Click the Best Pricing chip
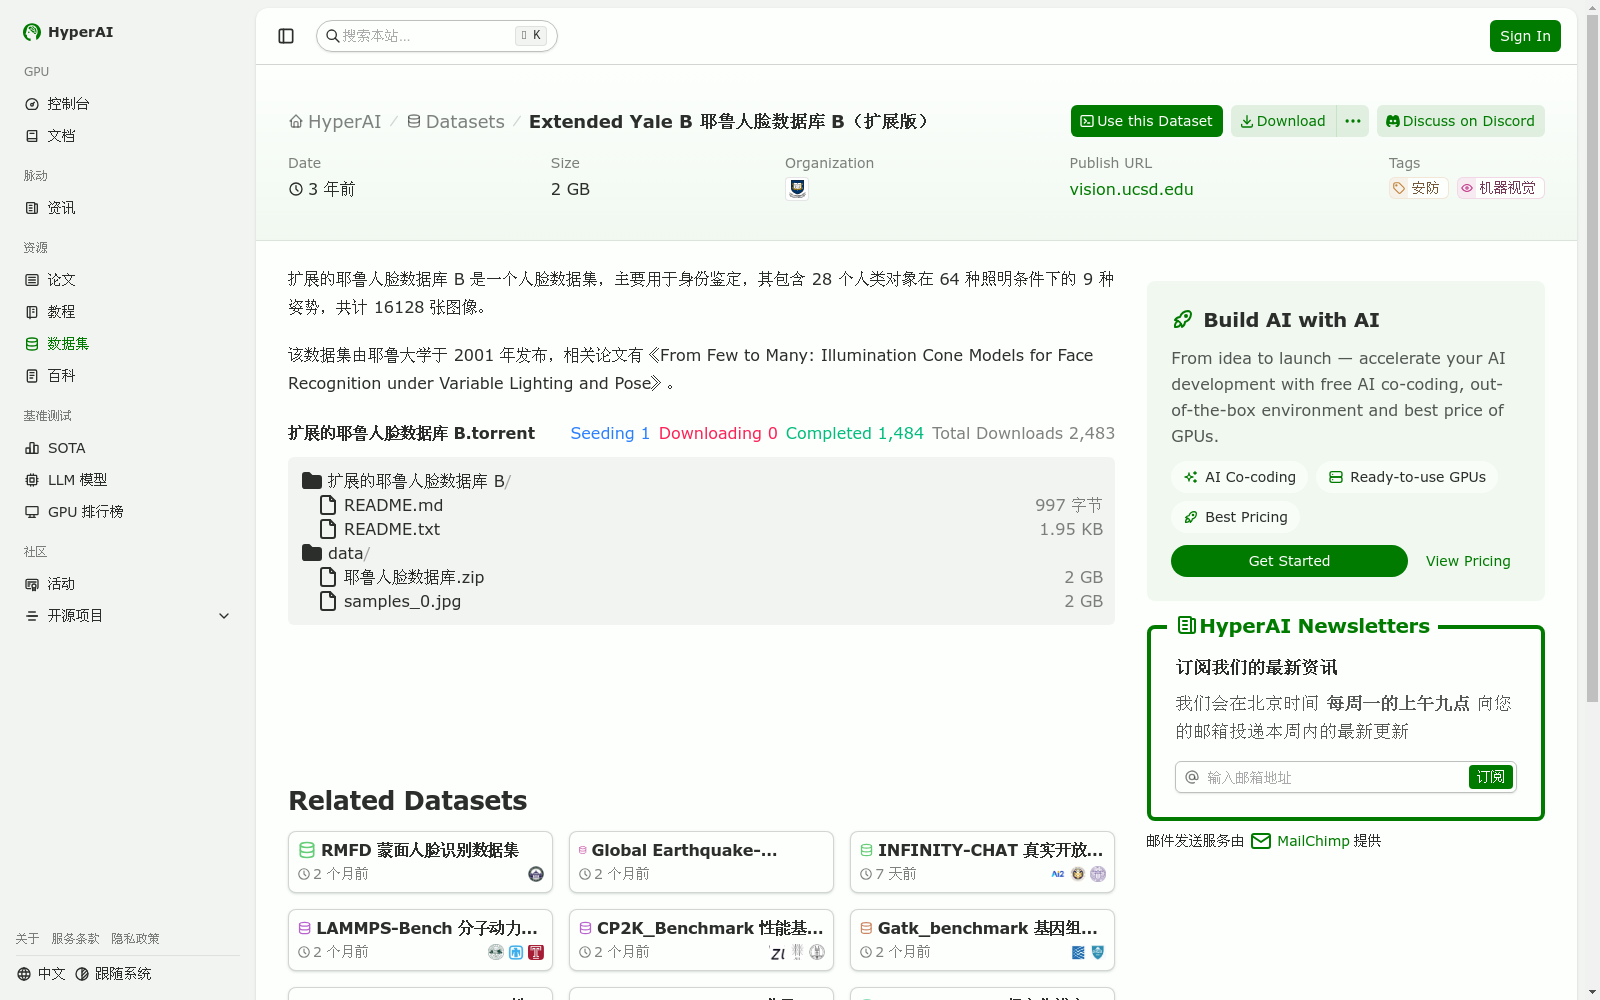 click(x=1236, y=517)
